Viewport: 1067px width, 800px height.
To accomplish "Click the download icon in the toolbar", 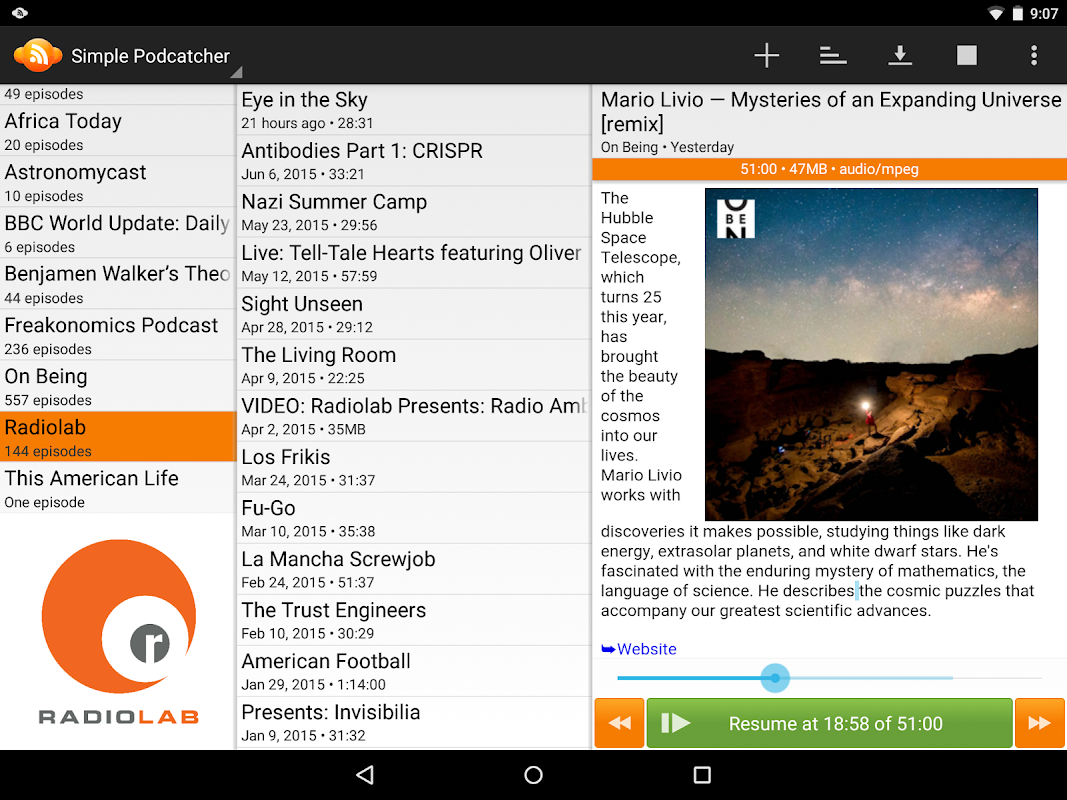I will pos(900,56).
